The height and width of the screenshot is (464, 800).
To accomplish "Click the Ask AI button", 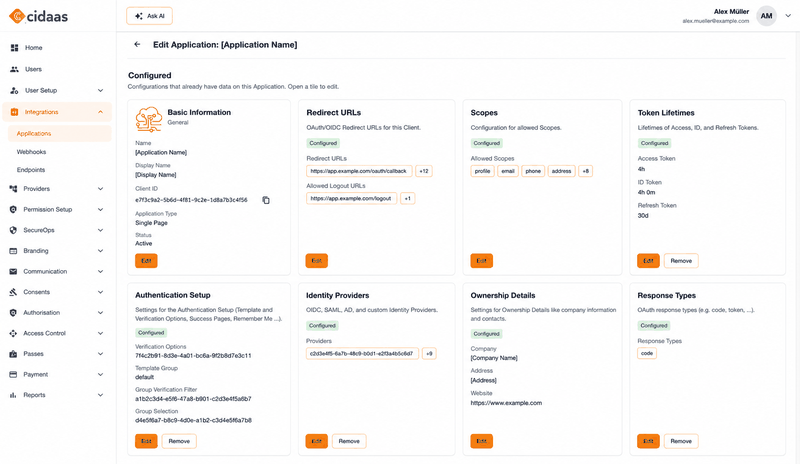I will 149,16.
